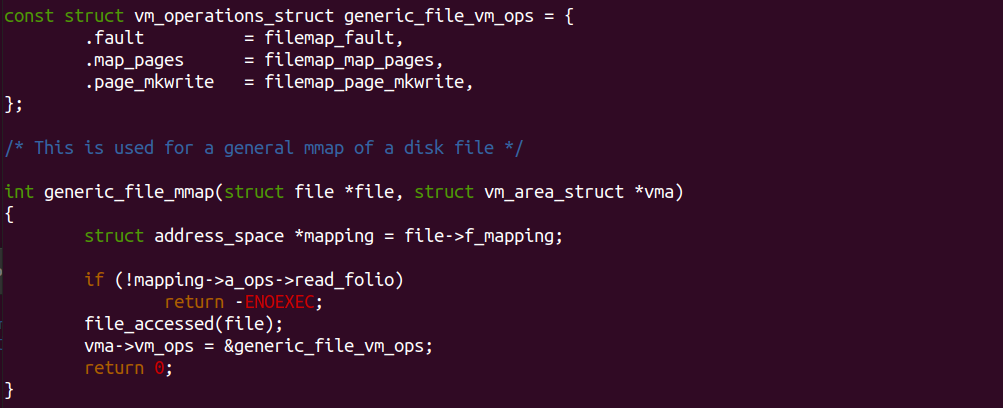Click the if keyword in the condition
This screenshot has width=1003, height=408.
pos(94,280)
